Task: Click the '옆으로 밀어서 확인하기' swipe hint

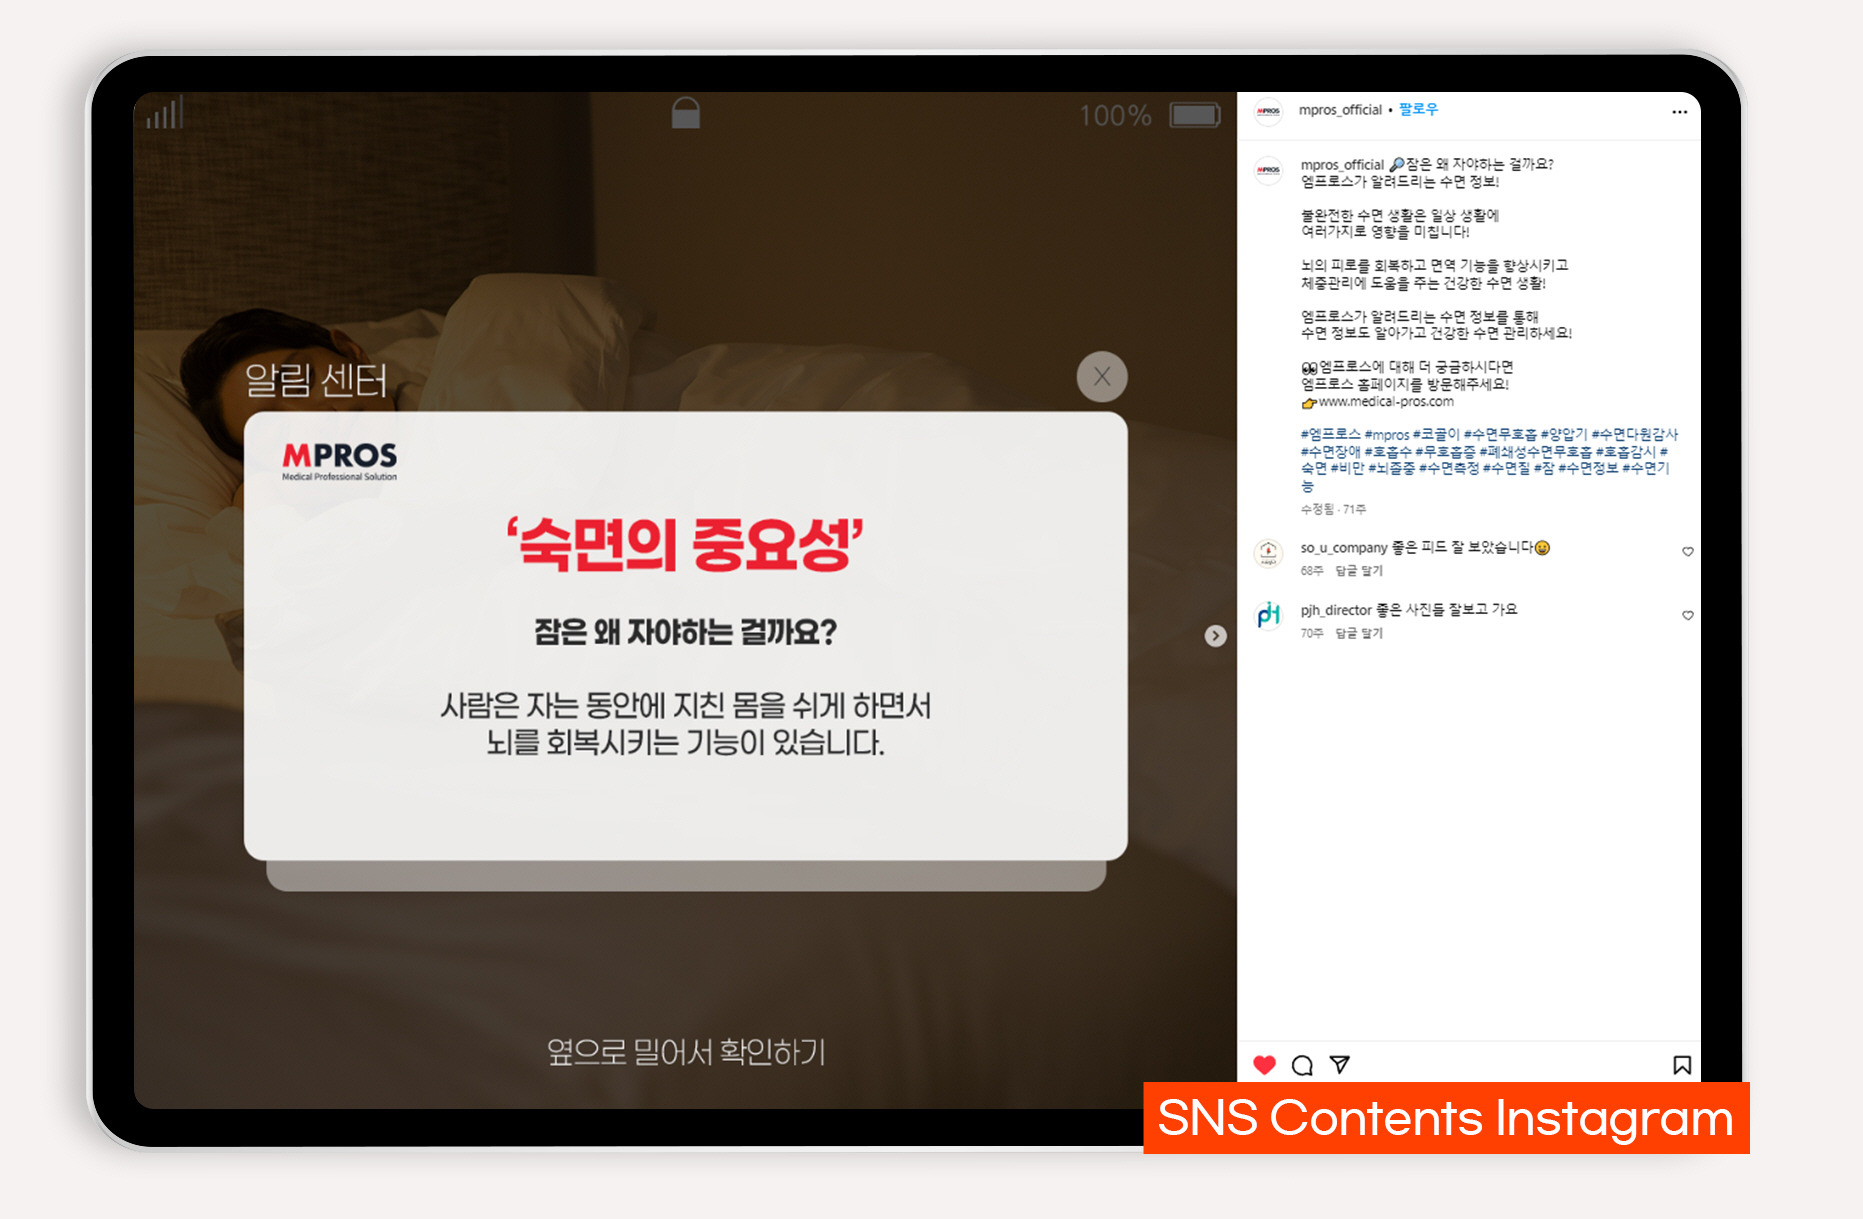Action: pyautogui.click(x=686, y=1052)
